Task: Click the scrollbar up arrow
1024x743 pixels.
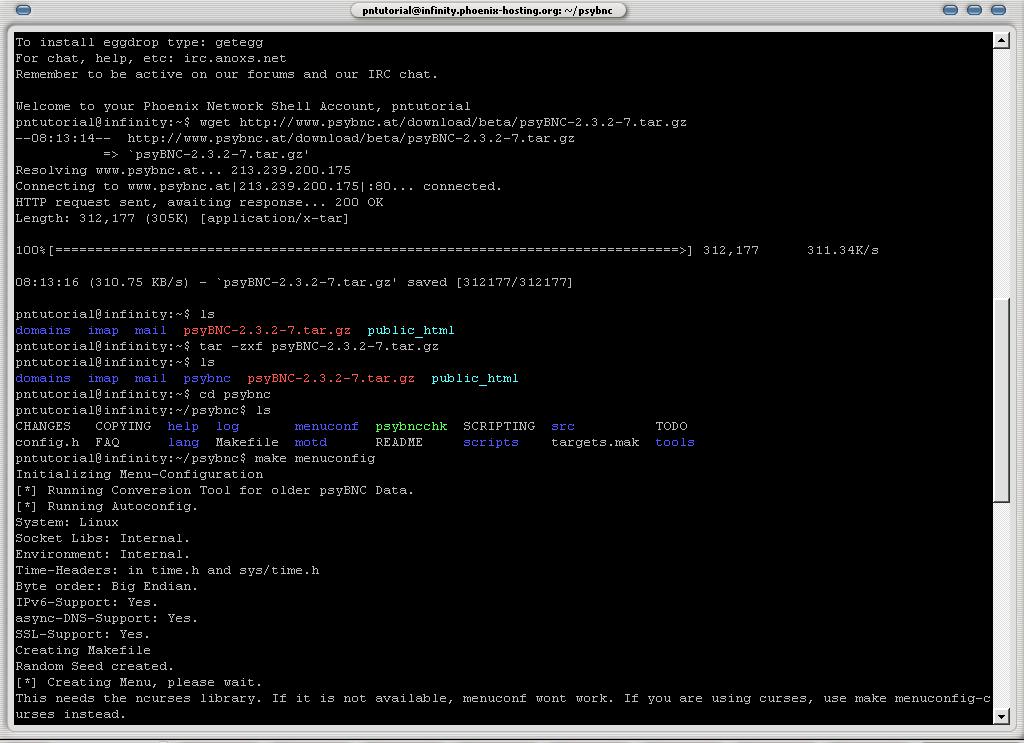Action: click(1001, 40)
